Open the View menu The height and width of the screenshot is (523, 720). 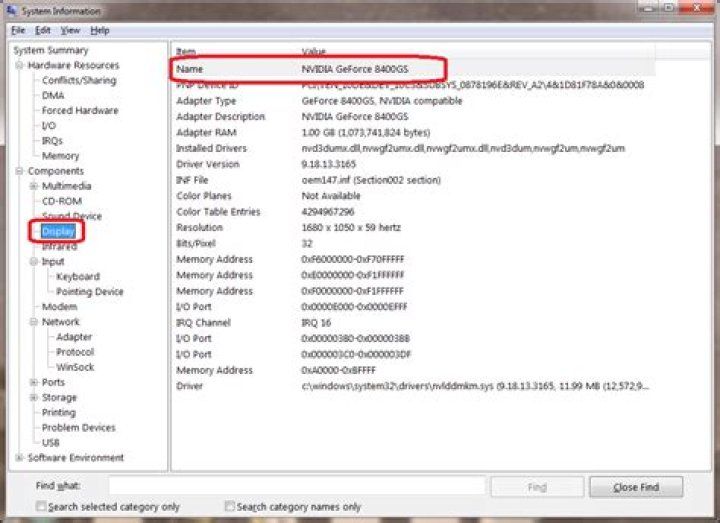[70, 31]
